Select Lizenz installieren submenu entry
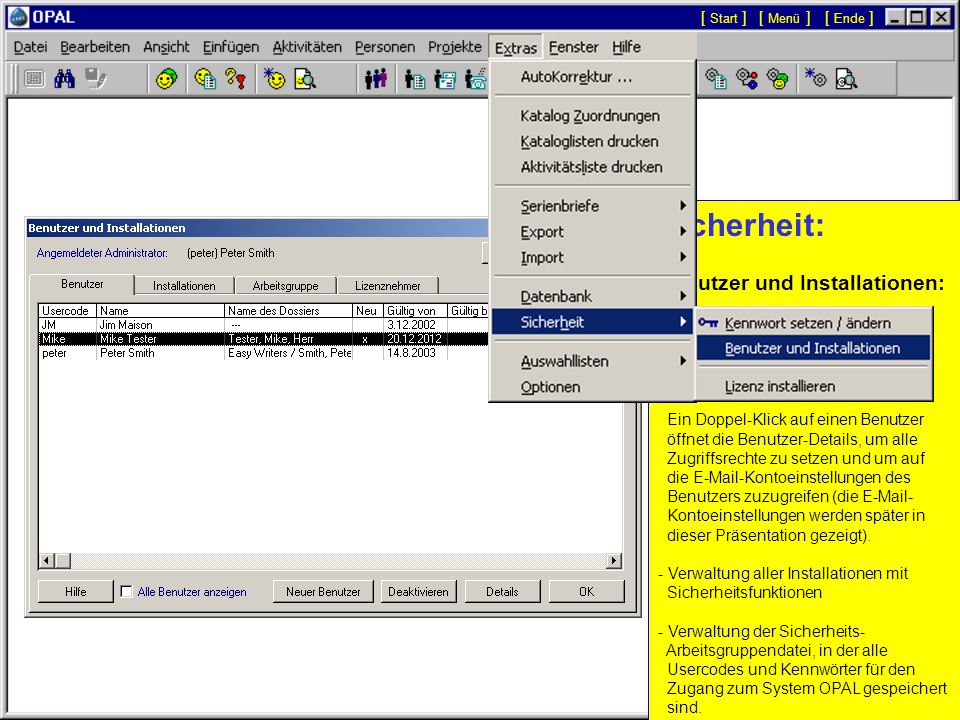 point(813,386)
